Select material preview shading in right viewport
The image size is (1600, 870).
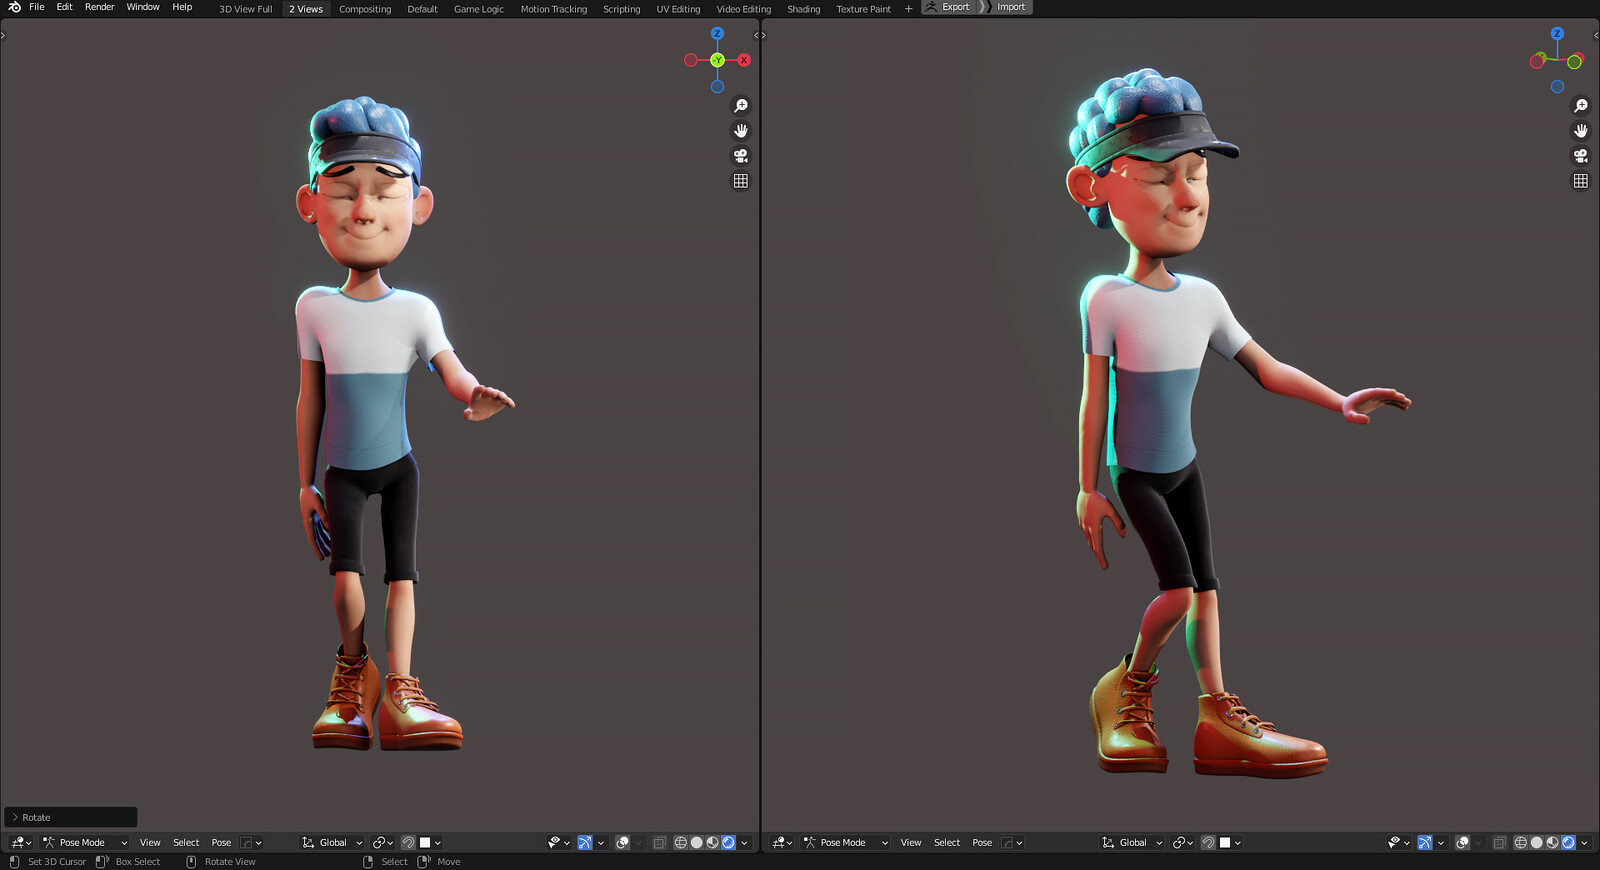click(1553, 843)
